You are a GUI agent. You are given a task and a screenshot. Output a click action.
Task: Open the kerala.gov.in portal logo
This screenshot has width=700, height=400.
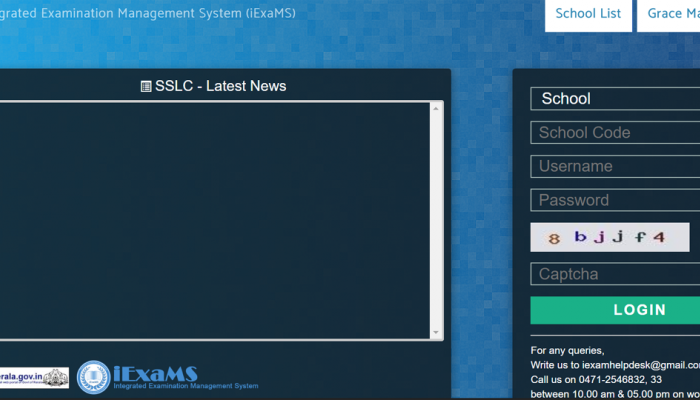coord(34,378)
